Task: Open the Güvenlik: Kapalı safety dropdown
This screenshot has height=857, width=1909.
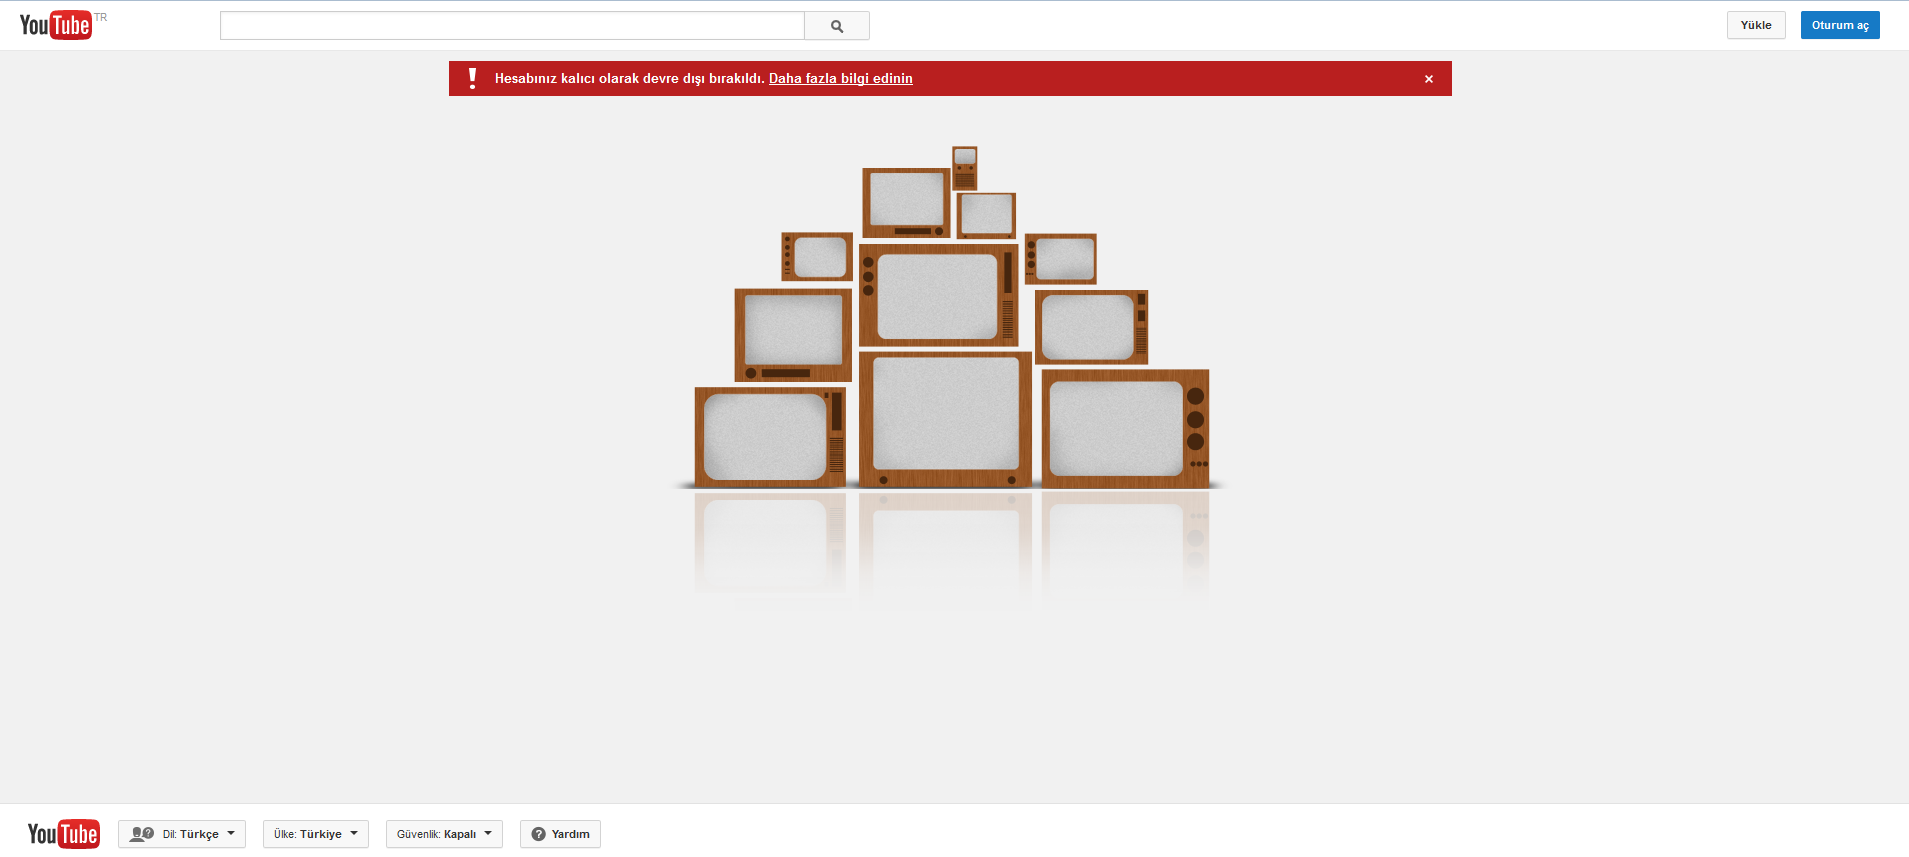Action: point(444,834)
